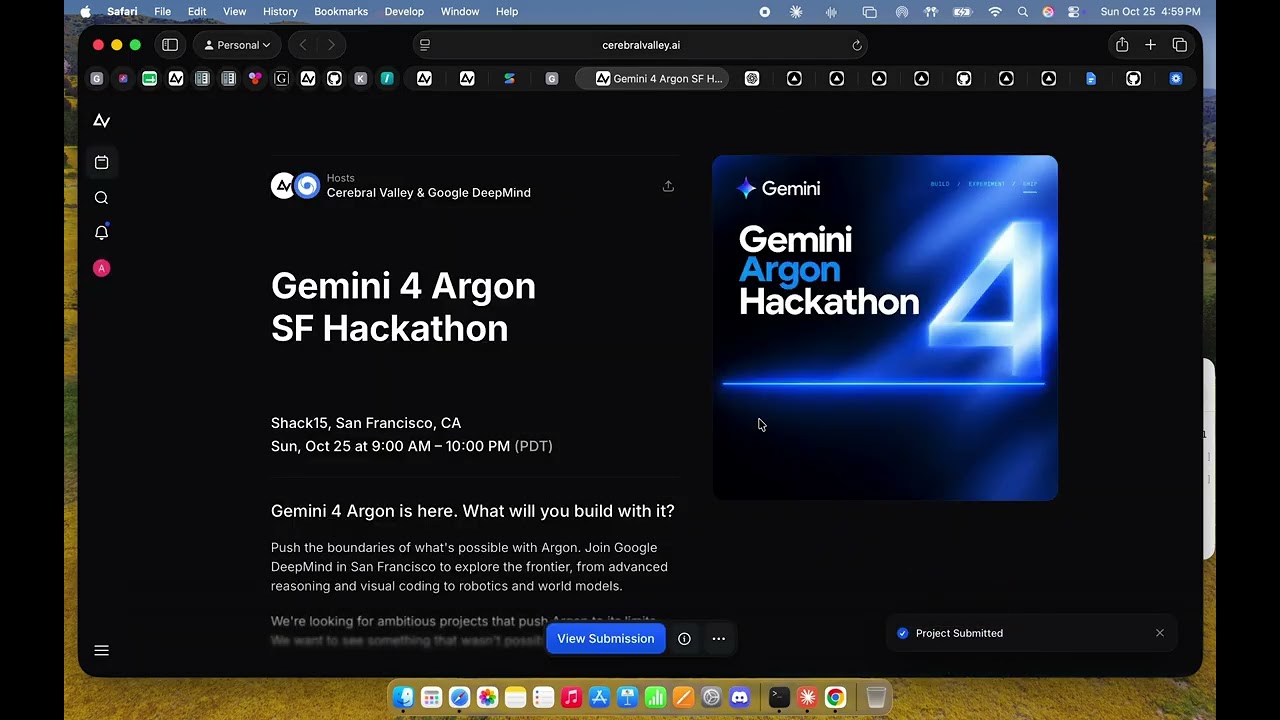Click the View Submission button
Viewport: 1280px width, 720px height.
click(x=606, y=639)
